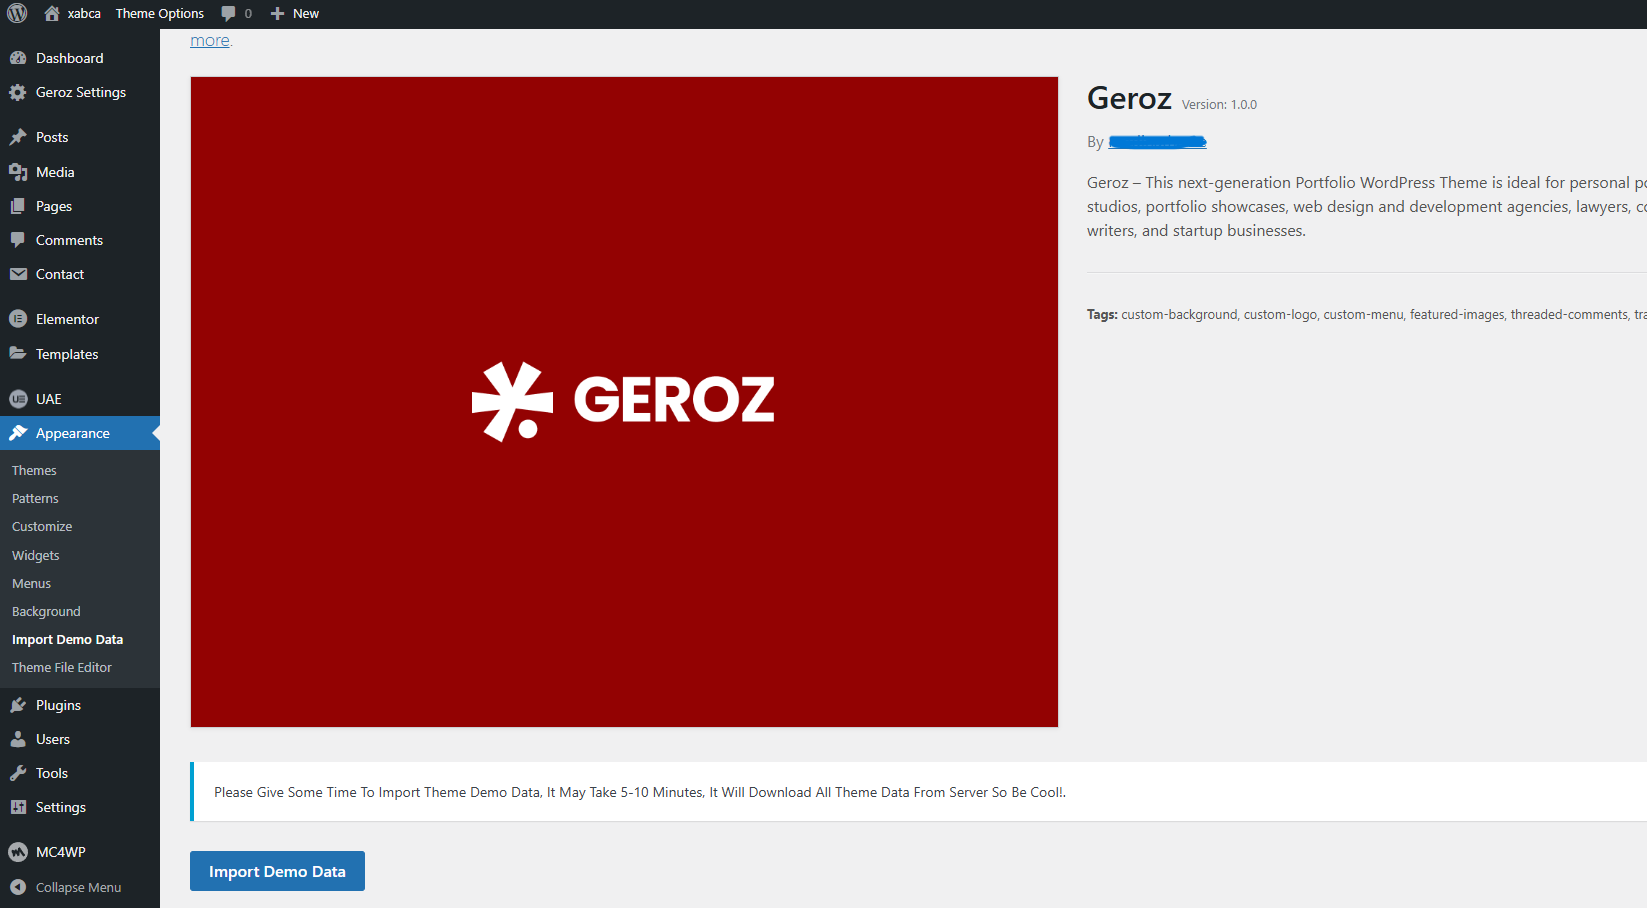Open Theme File Editor submenu
Viewport: 1647px width, 908px height.
(62, 667)
